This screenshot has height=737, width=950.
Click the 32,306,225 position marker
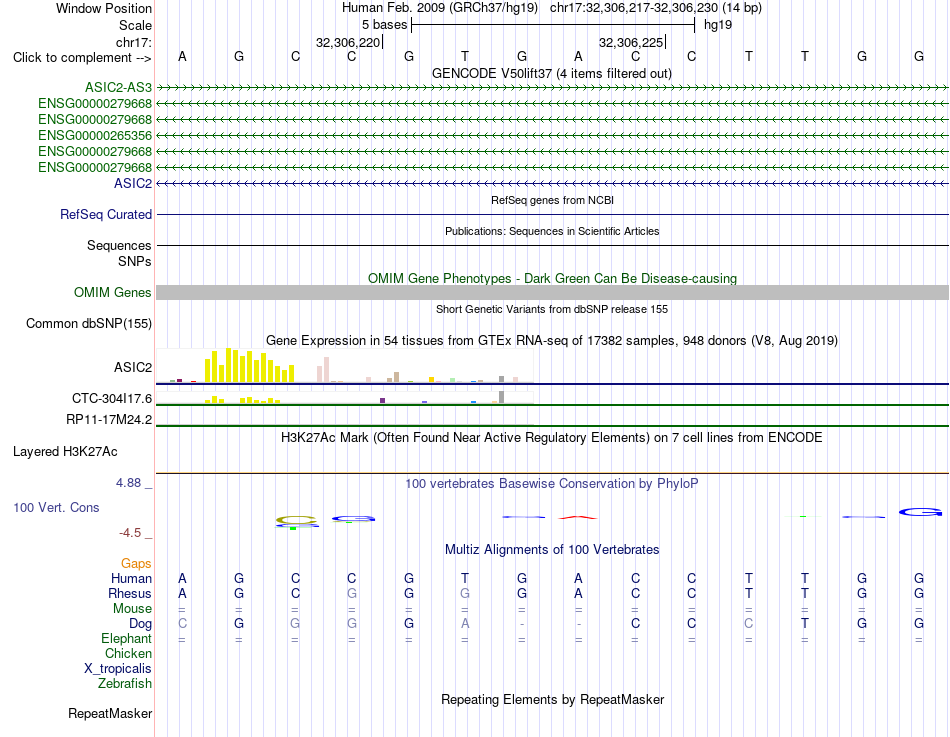coord(631,42)
